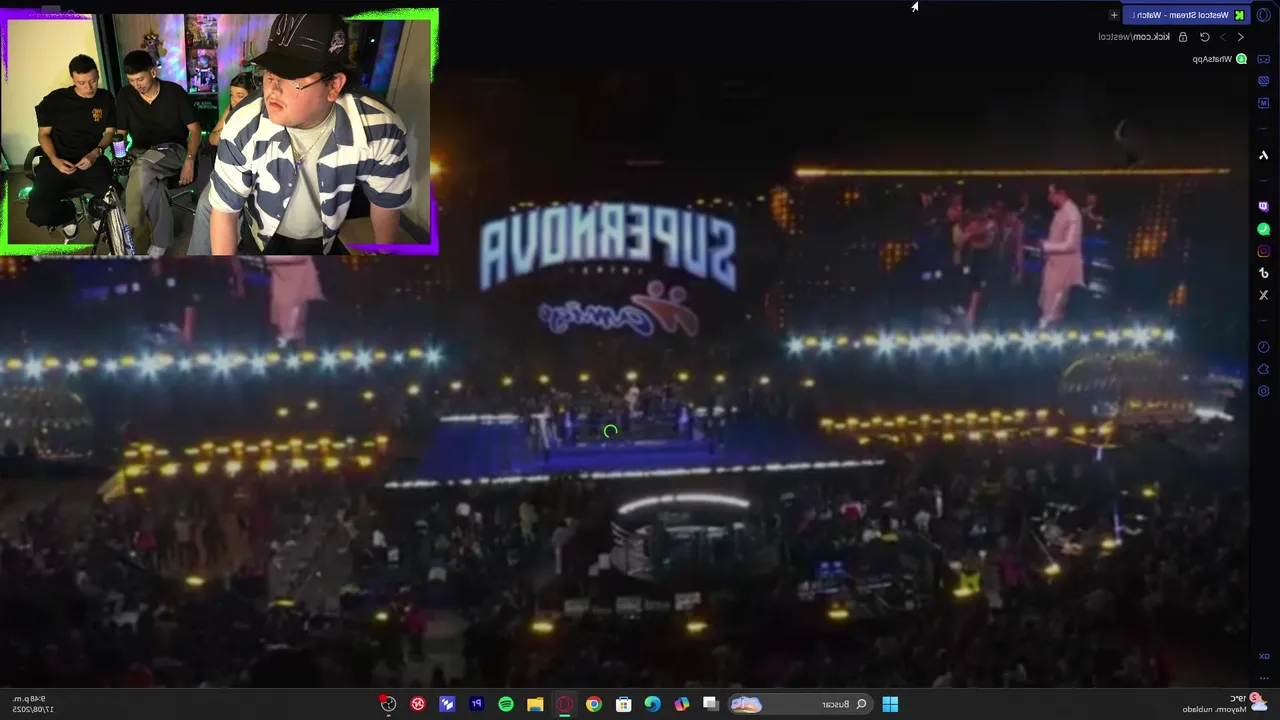1280x720 pixels.
Task: Open Instagram in the Opera sidebar
Action: pos(1263,251)
